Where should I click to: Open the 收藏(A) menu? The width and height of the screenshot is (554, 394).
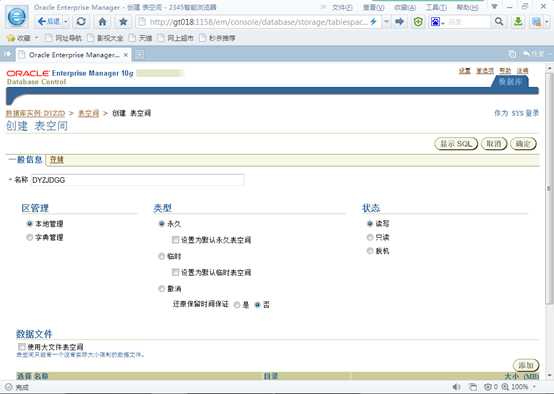point(405,7)
